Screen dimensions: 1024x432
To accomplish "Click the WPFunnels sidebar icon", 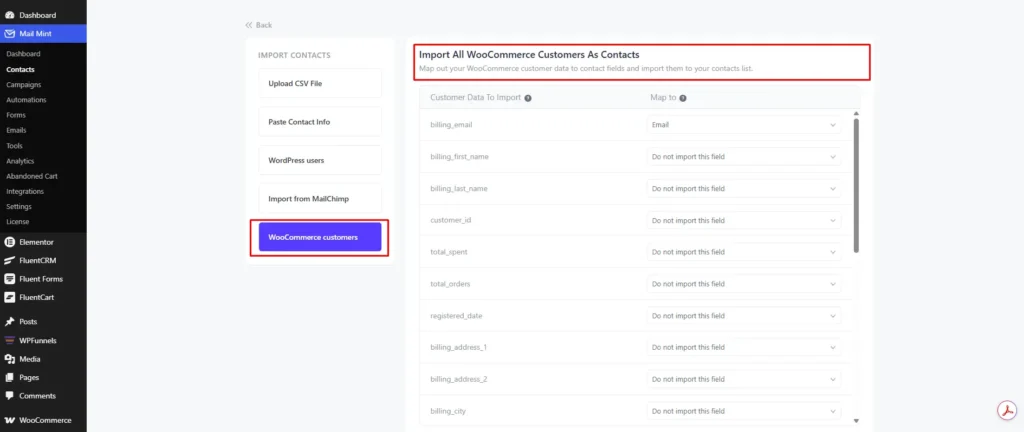I will tap(9, 341).
